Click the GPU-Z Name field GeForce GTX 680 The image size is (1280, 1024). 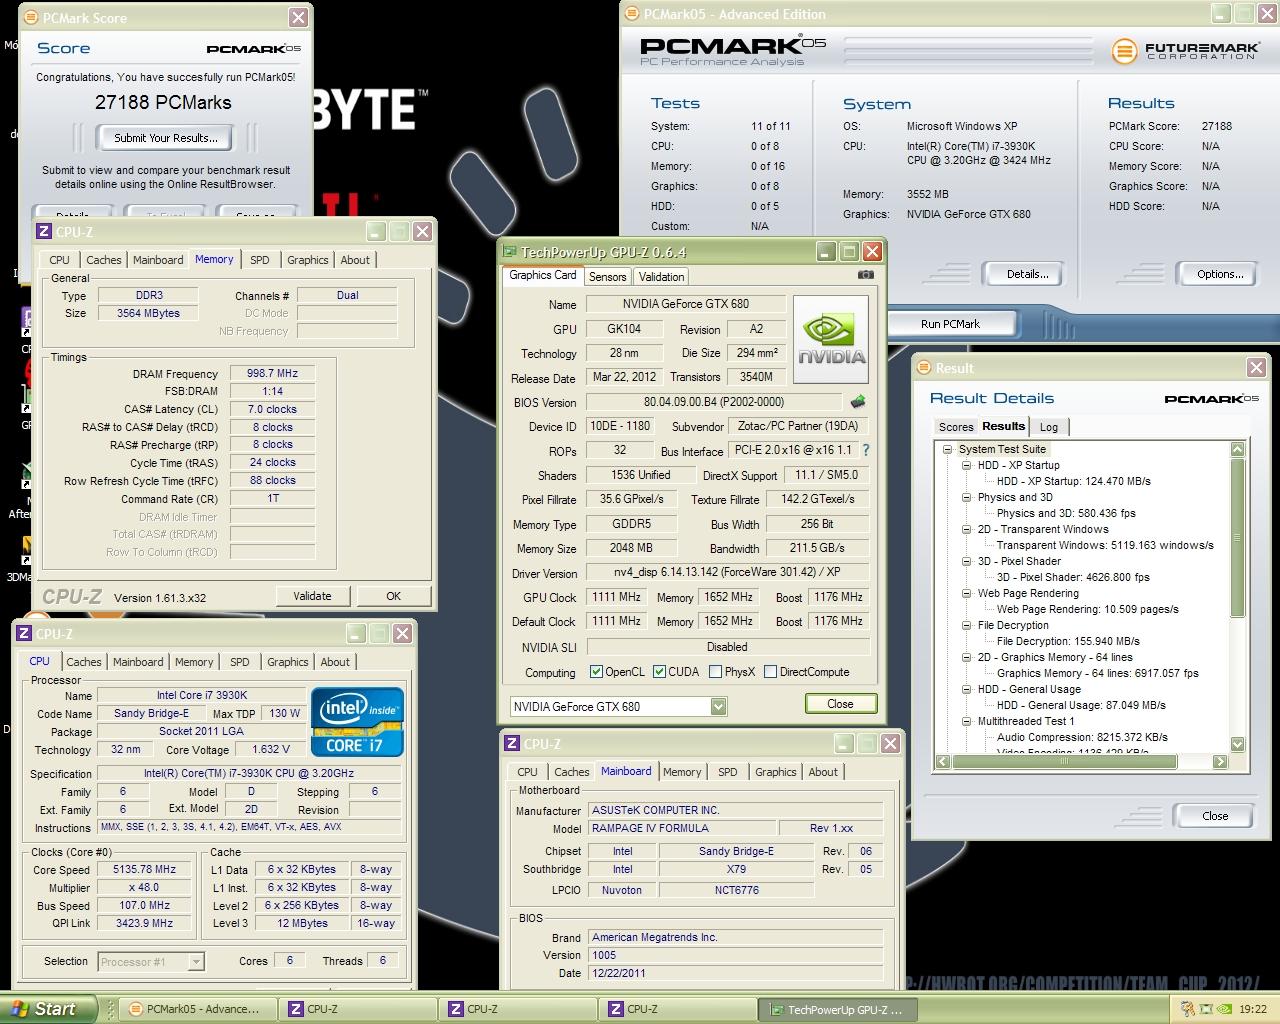686,304
